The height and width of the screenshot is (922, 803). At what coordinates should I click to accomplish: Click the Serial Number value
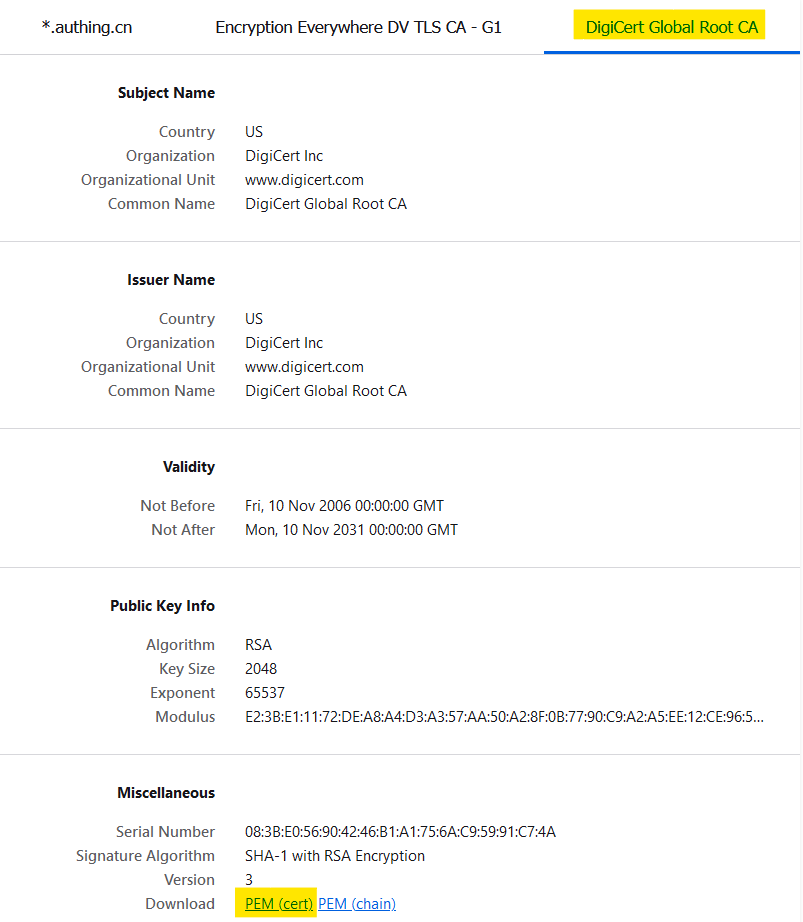tap(400, 832)
